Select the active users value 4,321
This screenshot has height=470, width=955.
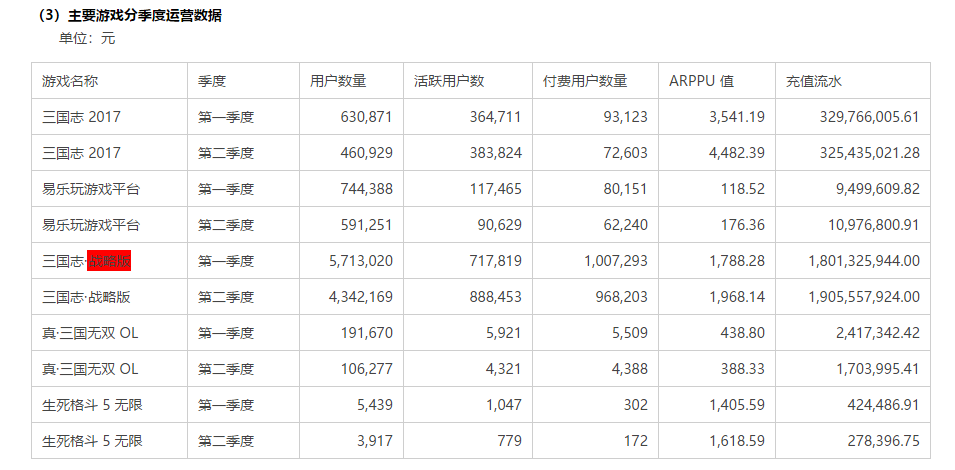(x=504, y=370)
